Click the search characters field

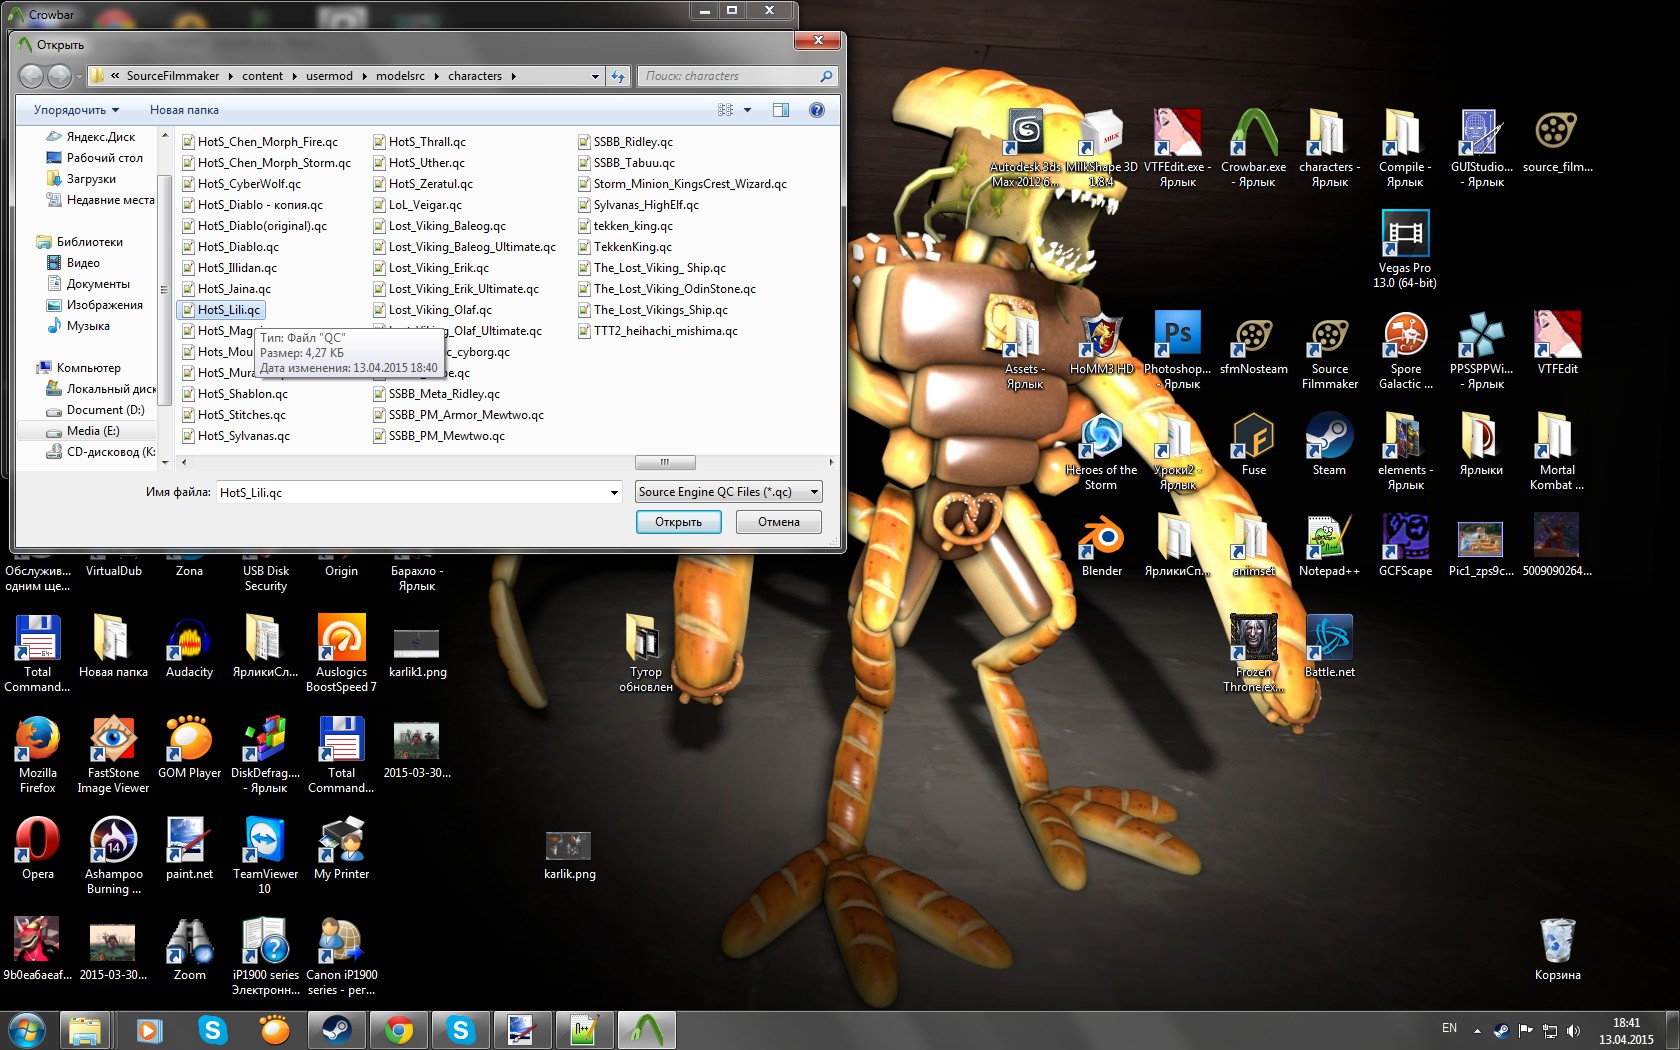[730, 76]
